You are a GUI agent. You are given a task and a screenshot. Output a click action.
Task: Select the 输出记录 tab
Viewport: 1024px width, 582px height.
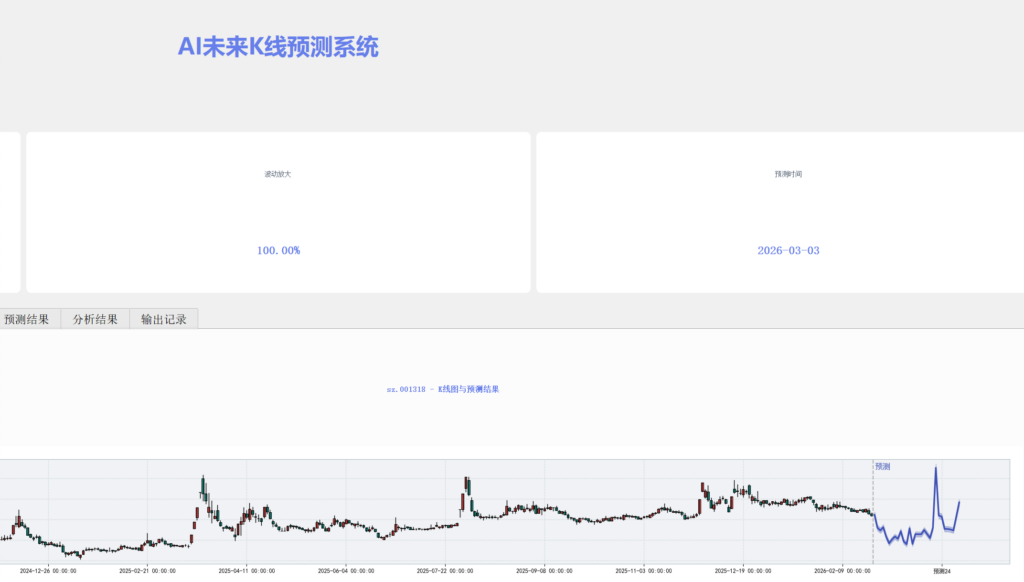pyautogui.click(x=164, y=320)
